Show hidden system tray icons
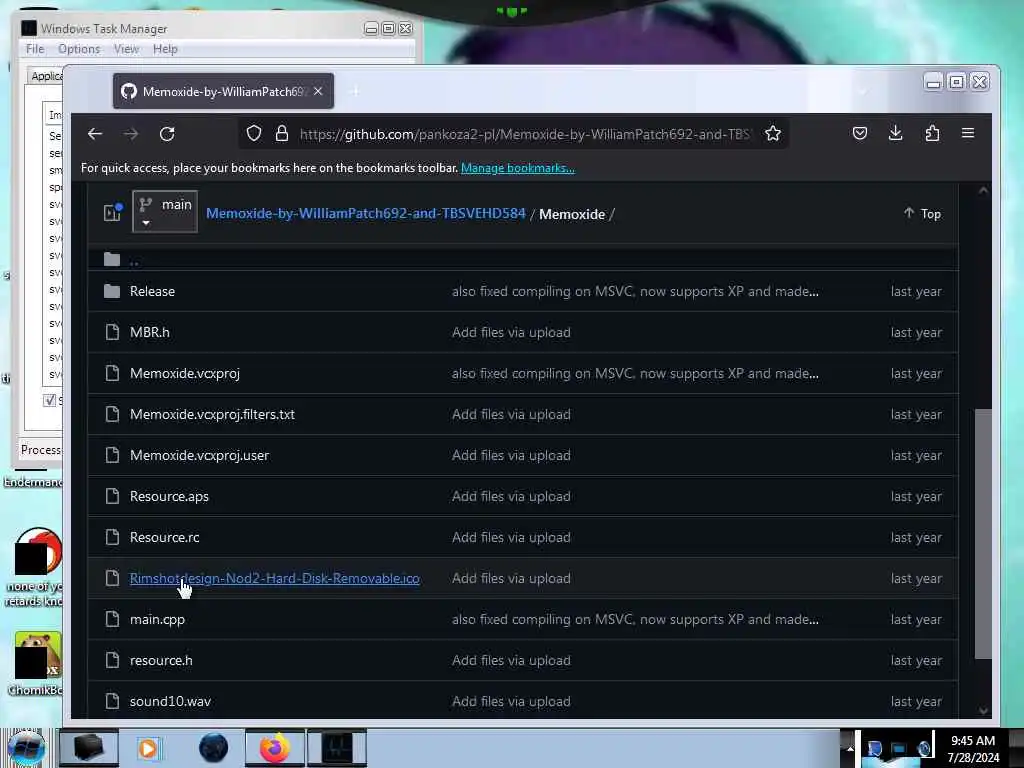The height and width of the screenshot is (768, 1024). (x=850, y=748)
